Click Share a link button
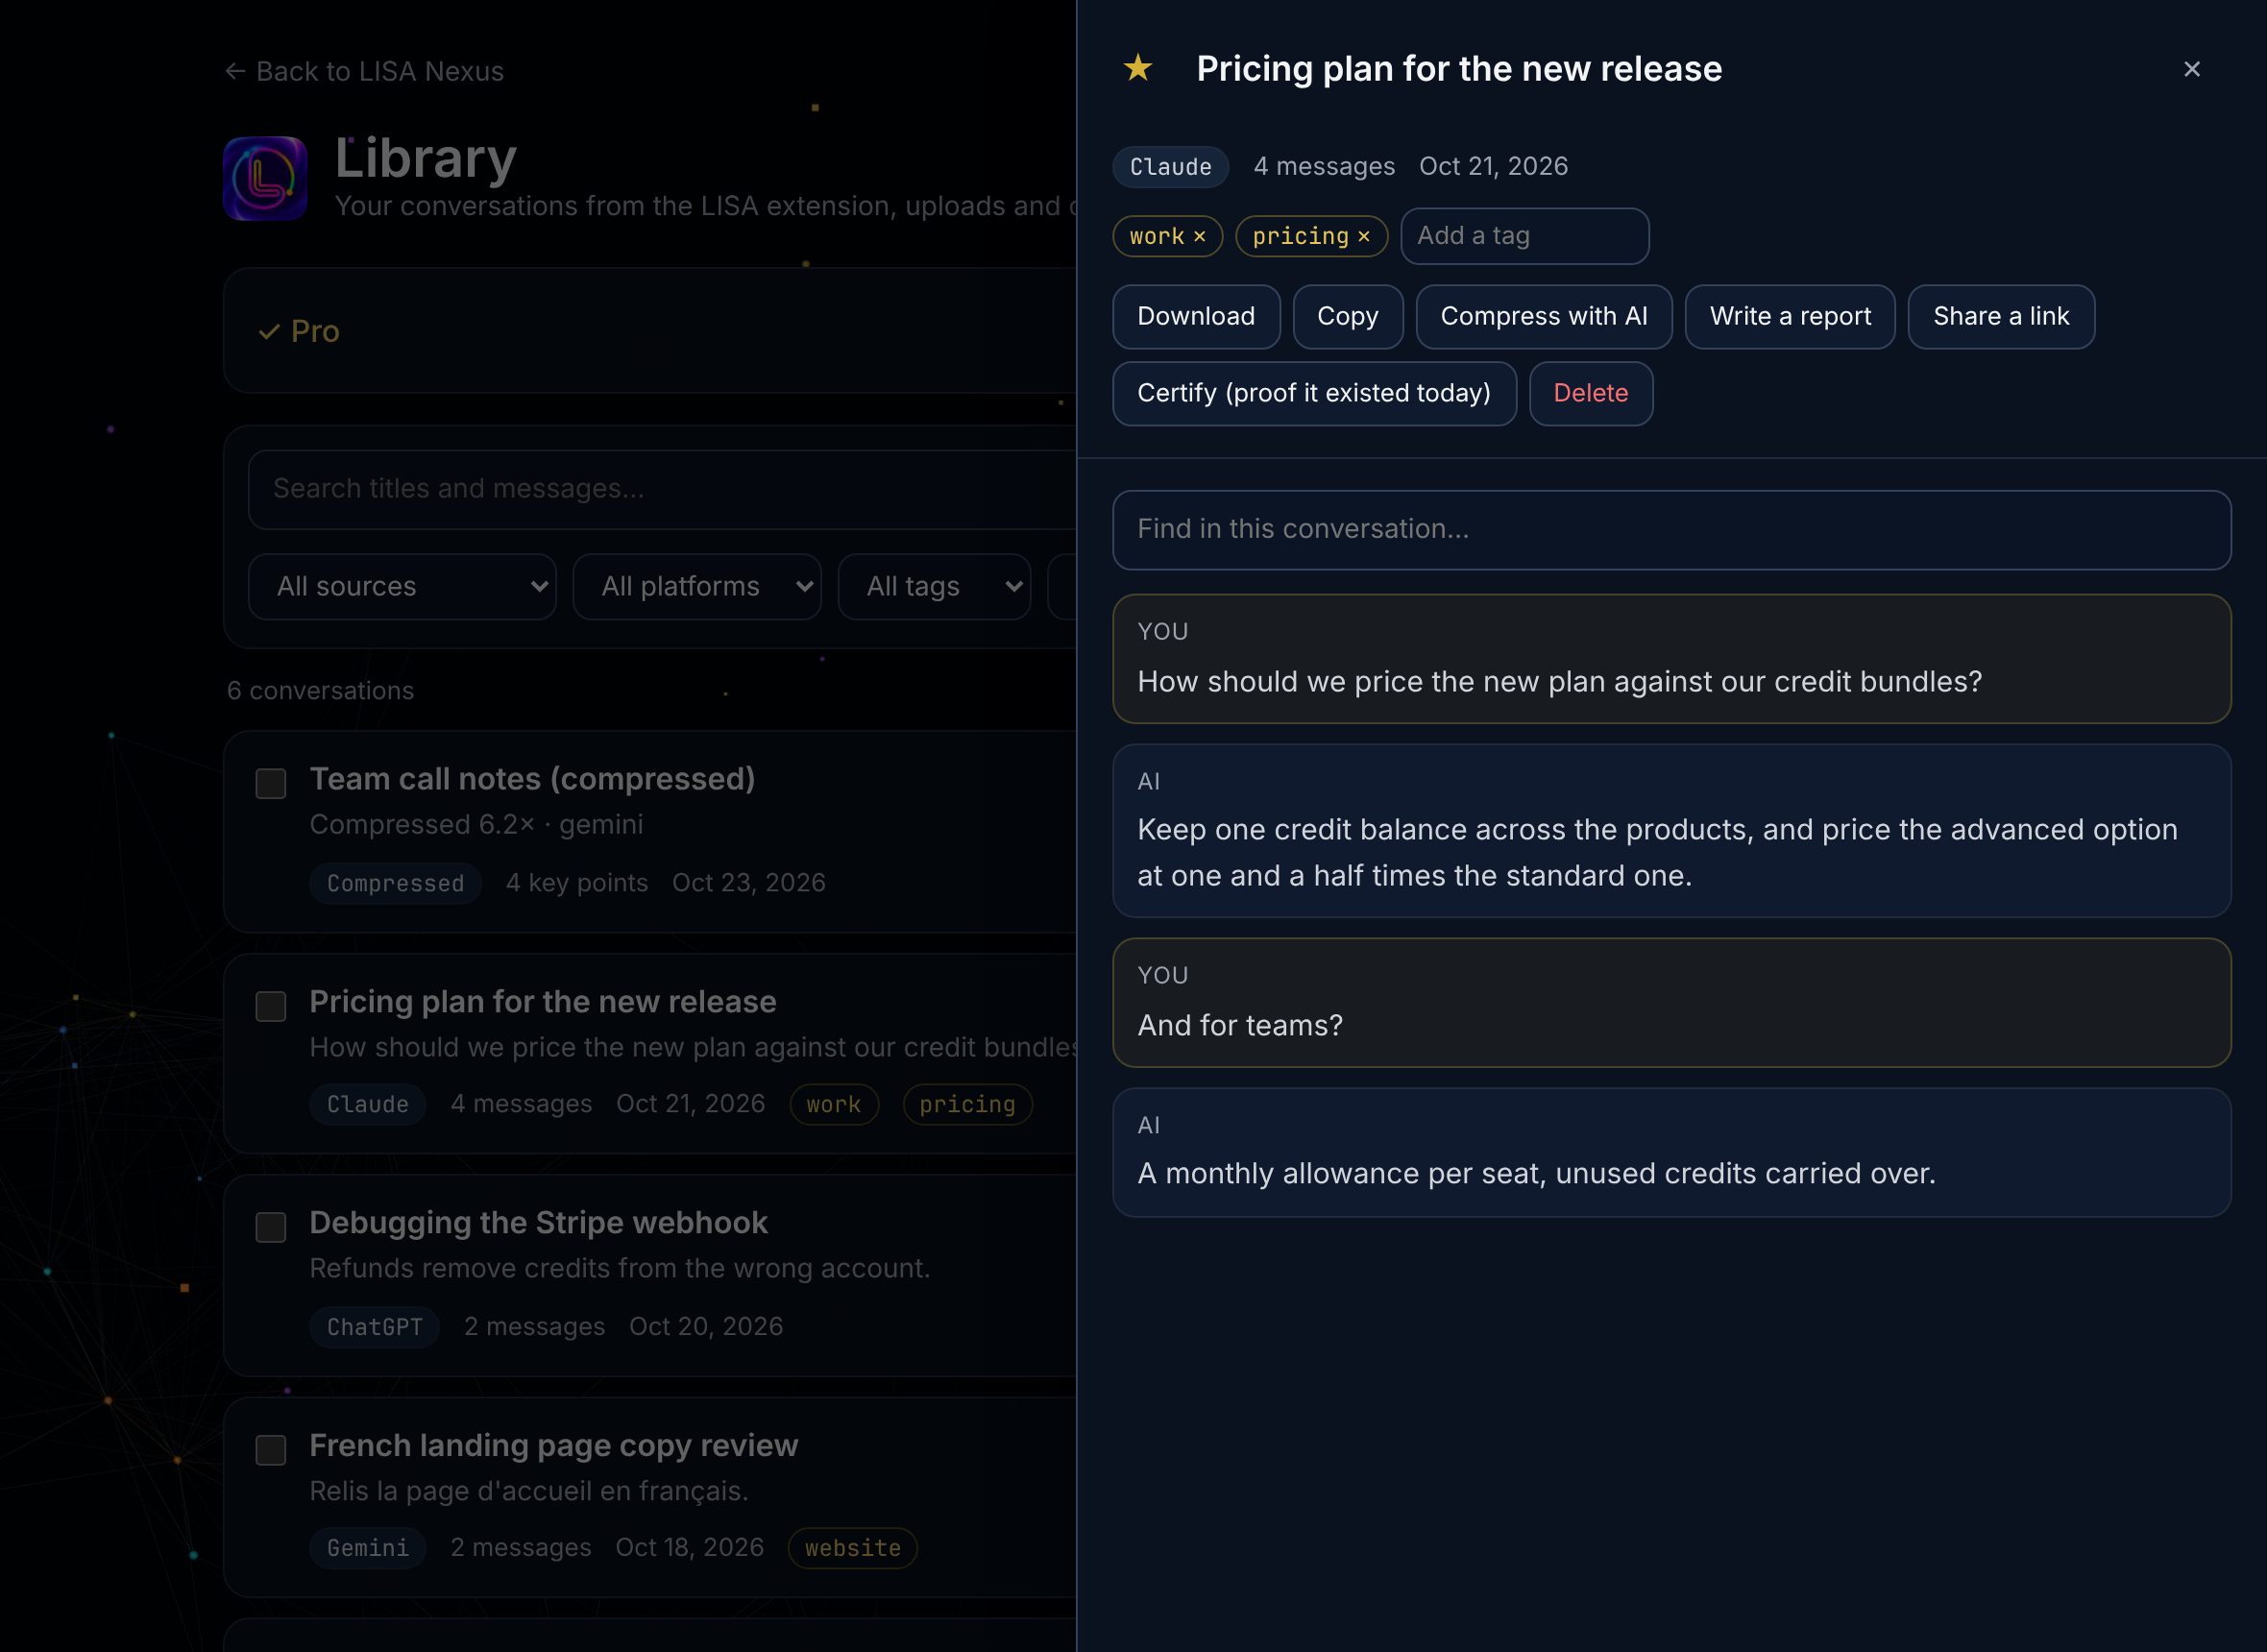 tap(2000, 317)
